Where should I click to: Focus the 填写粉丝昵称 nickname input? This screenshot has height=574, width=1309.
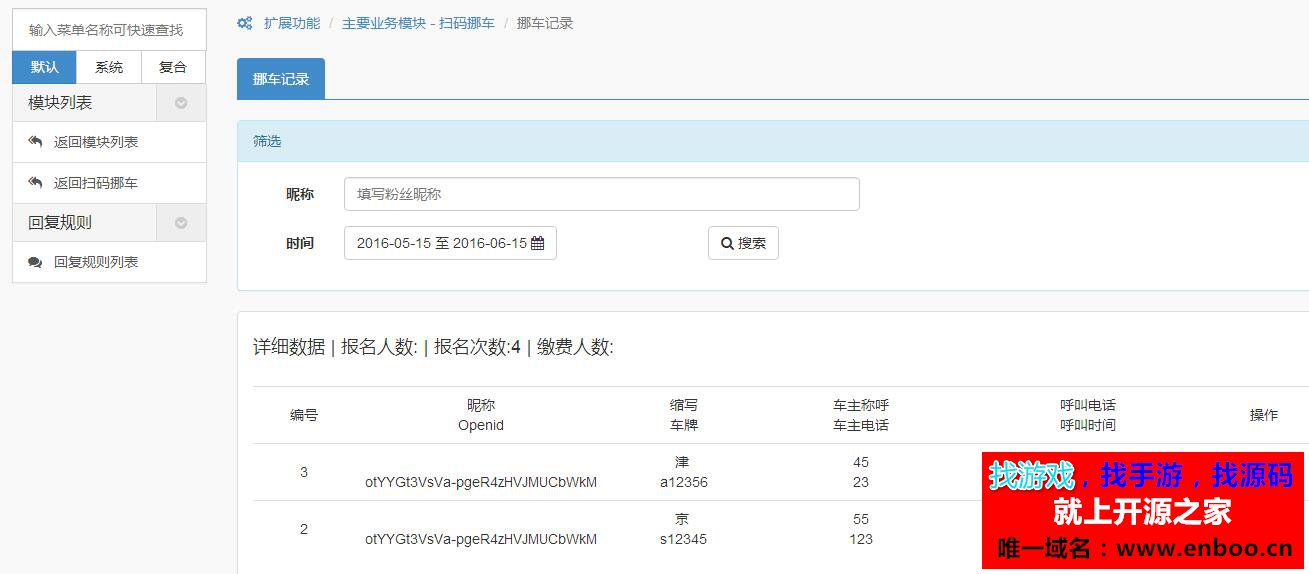(602, 194)
